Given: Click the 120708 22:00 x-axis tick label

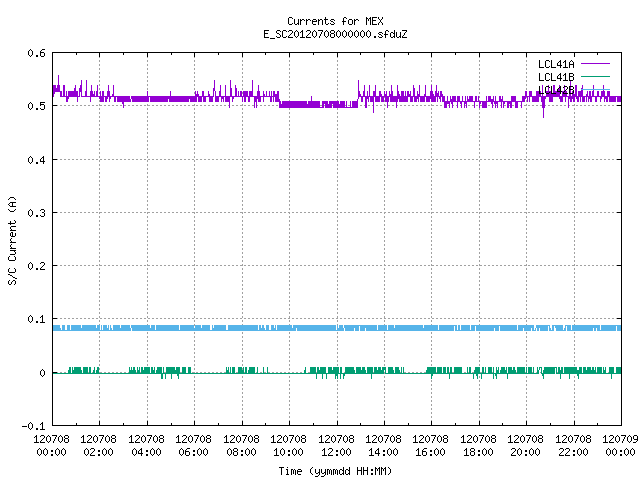Looking at the screenshot, I should coord(573,446).
